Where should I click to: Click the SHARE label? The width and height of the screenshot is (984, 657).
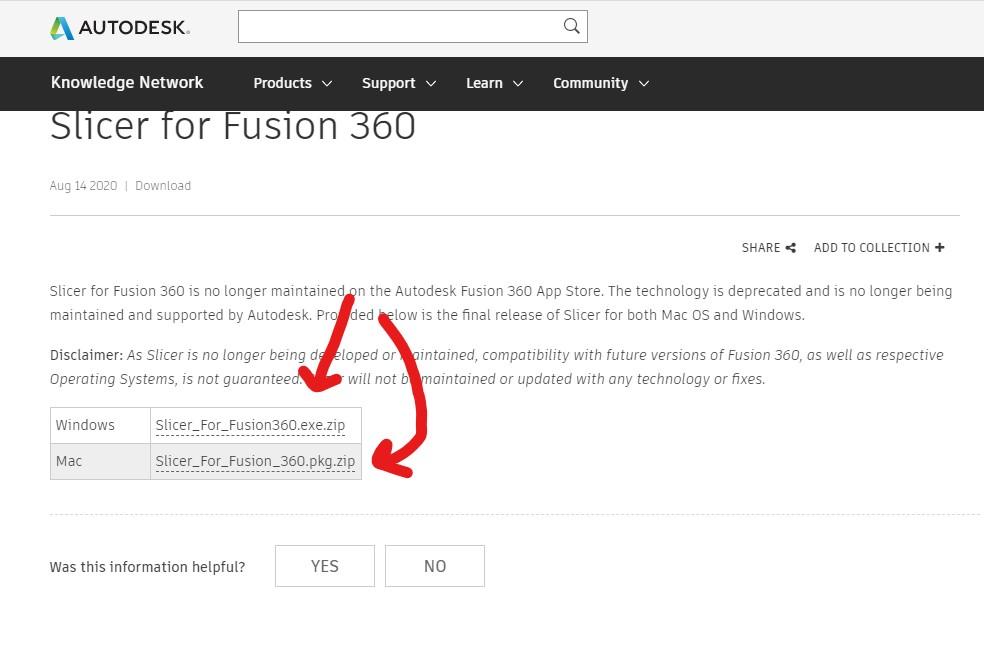[x=761, y=248]
